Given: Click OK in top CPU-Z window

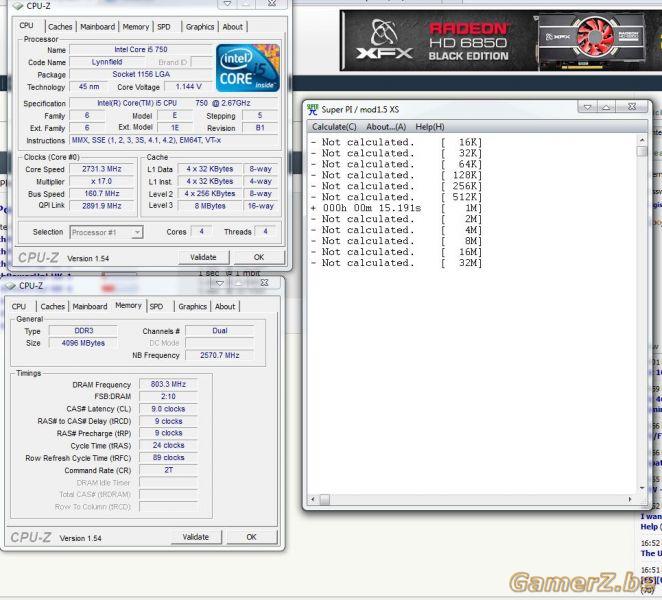Looking at the screenshot, I should (259, 257).
